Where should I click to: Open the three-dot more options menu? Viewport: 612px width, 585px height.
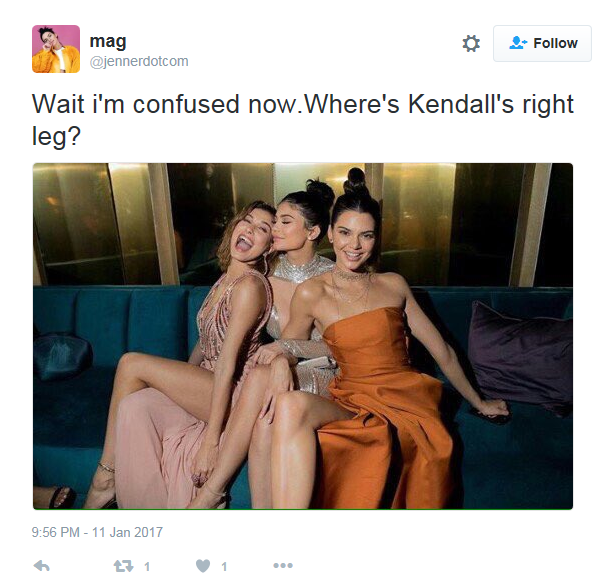click(x=283, y=565)
